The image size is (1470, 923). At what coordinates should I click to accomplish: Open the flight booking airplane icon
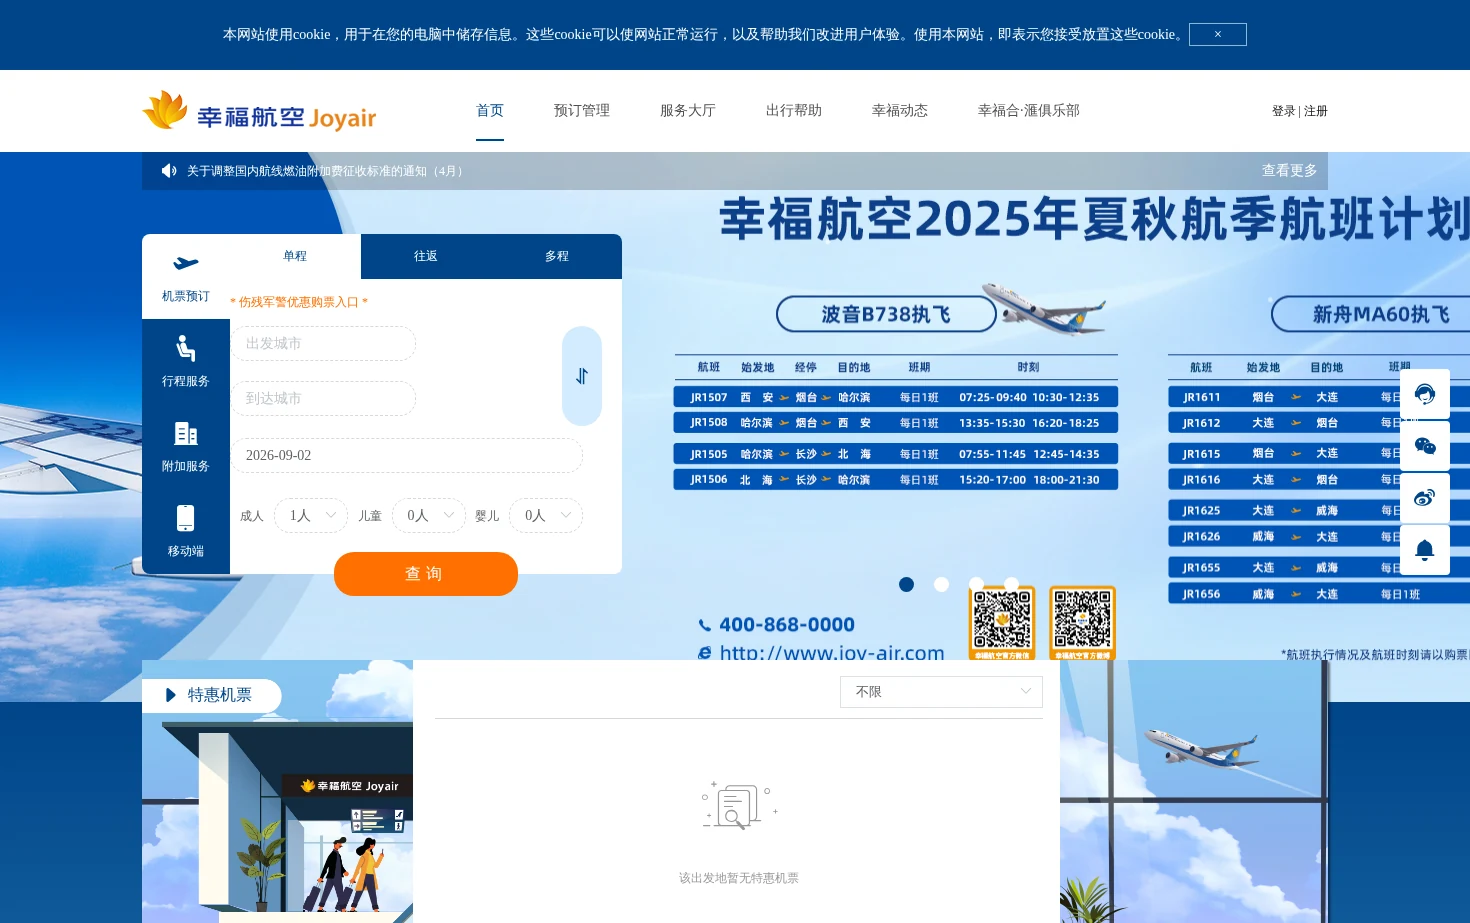point(186,263)
